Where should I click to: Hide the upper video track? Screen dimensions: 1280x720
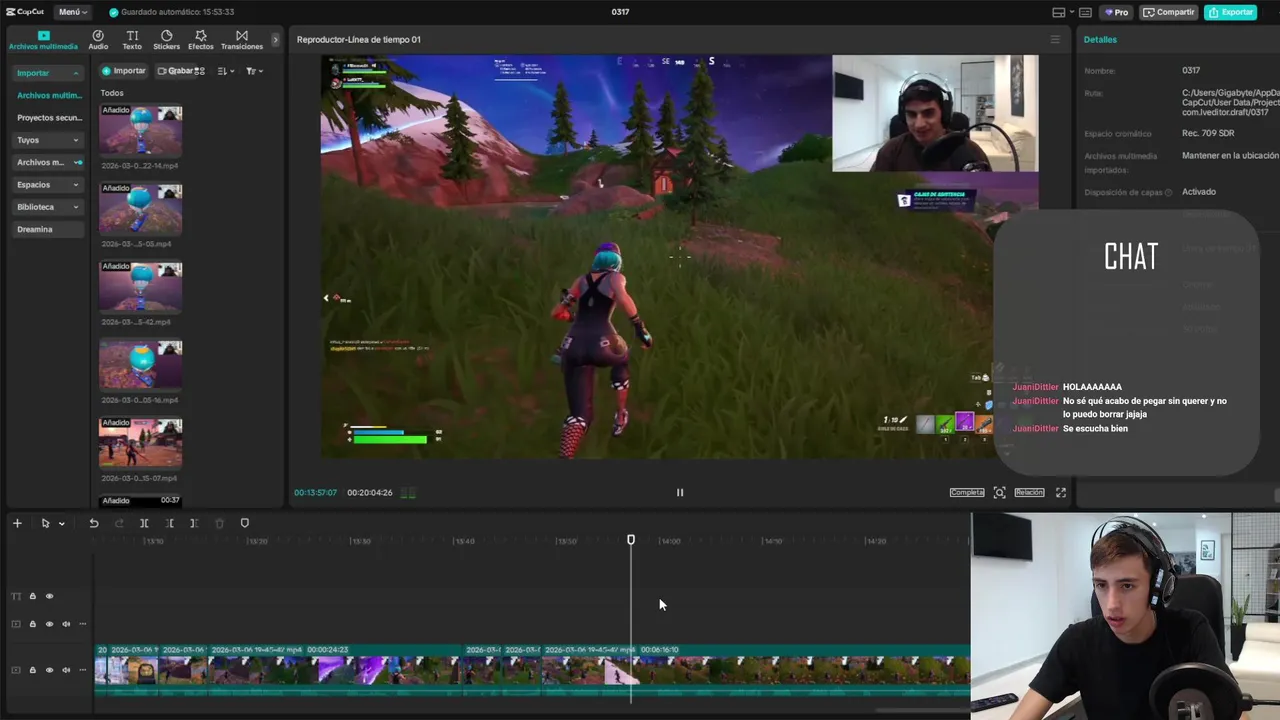49,624
